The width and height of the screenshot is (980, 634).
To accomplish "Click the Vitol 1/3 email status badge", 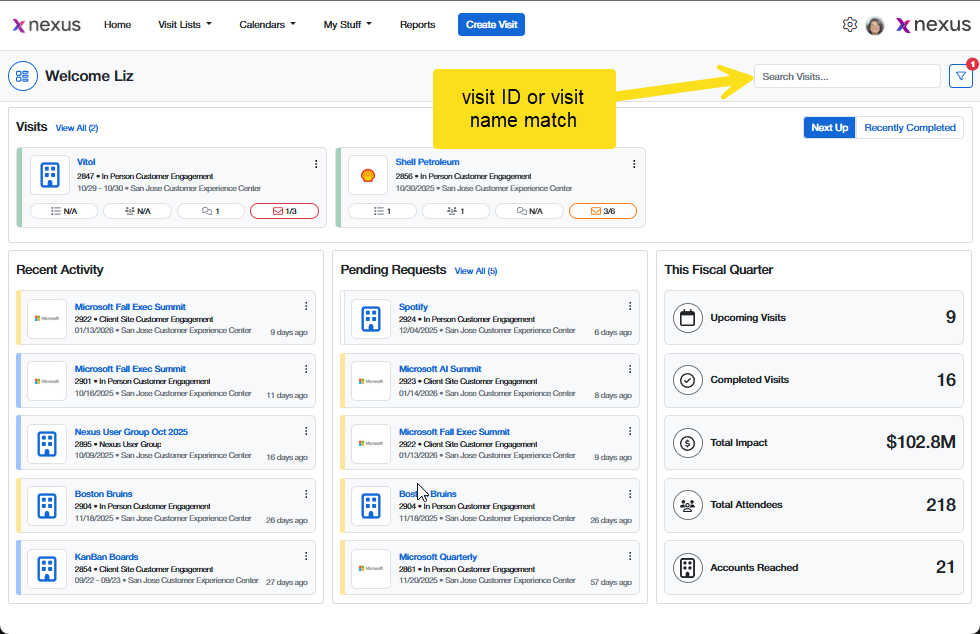I will [x=284, y=211].
